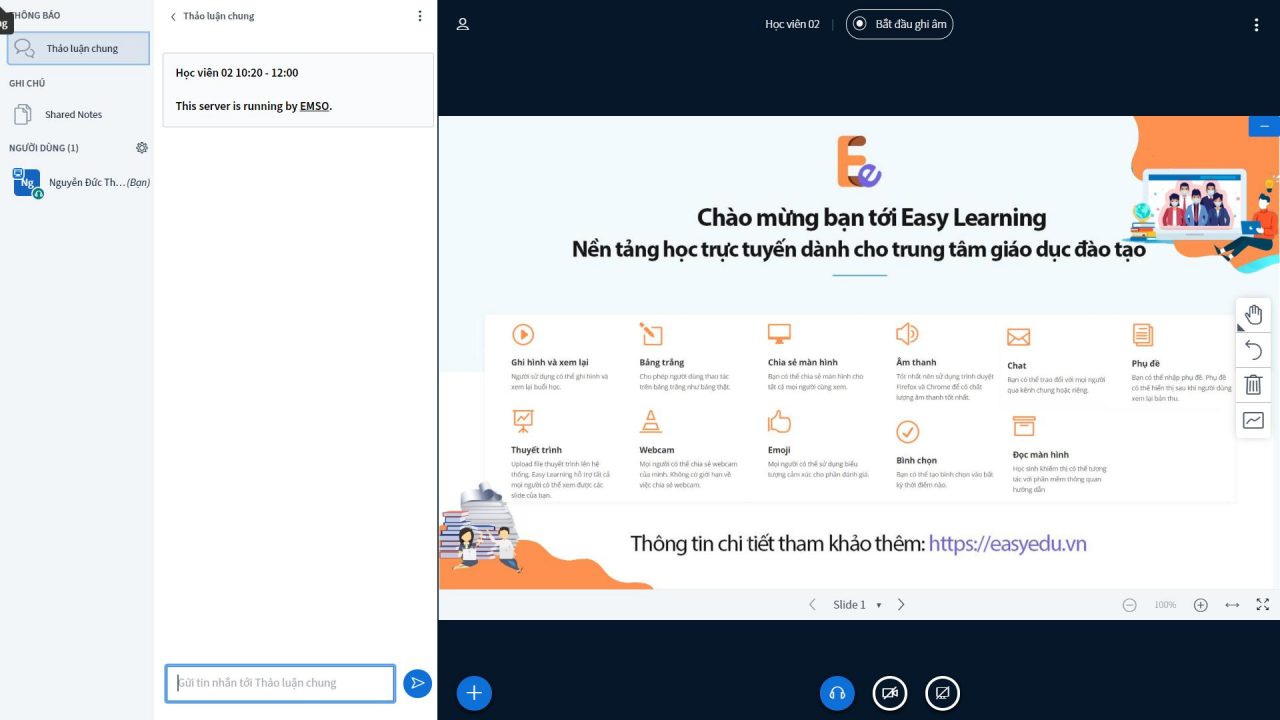Open the chat options three-dot menu
The width and height of the screenshot is (1280, 720).
click(x=419, y=16)
